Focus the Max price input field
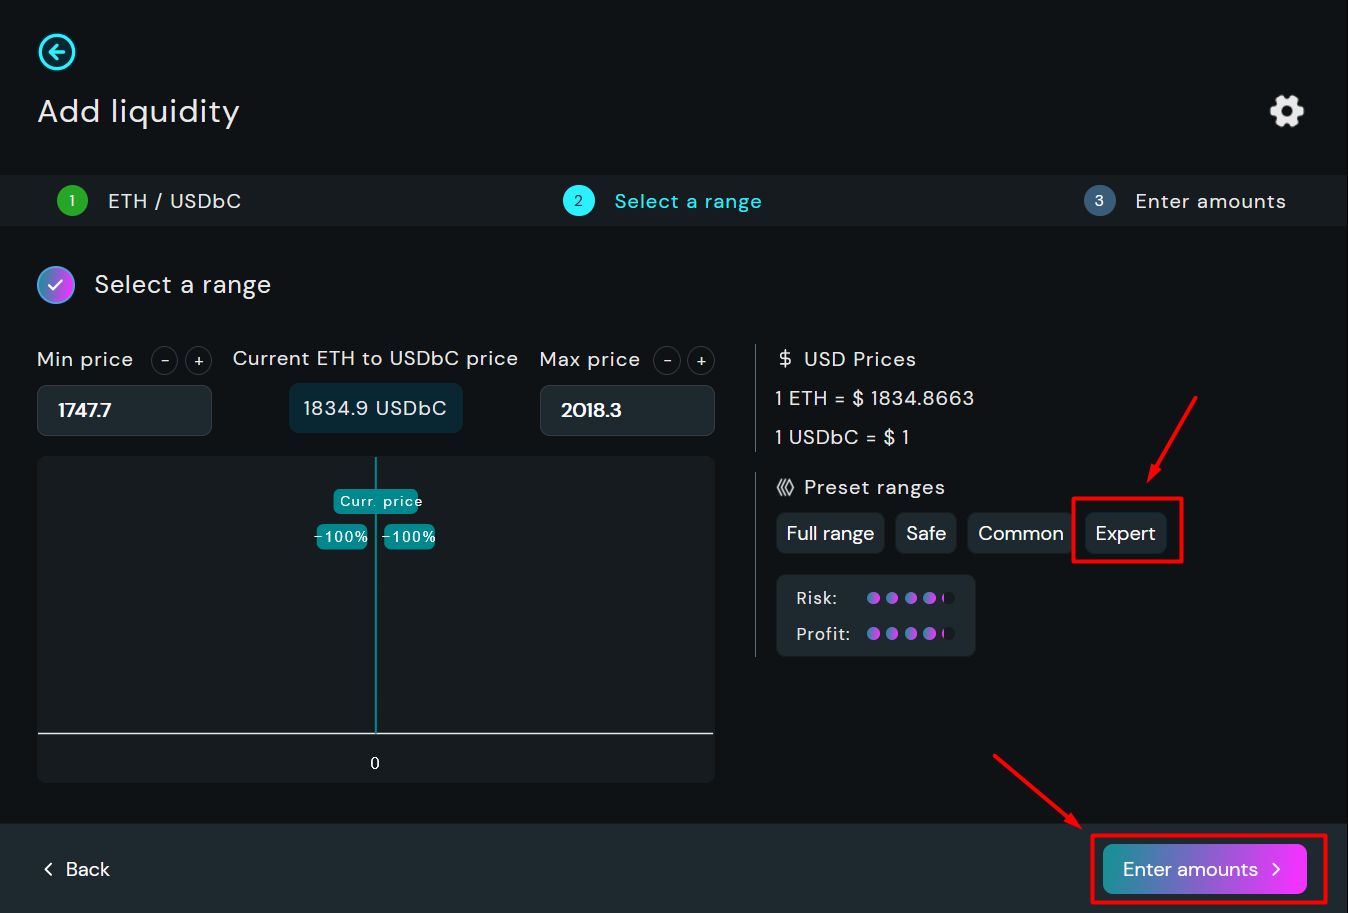This screenshot has height=913, width=1348. pos(627,411)
